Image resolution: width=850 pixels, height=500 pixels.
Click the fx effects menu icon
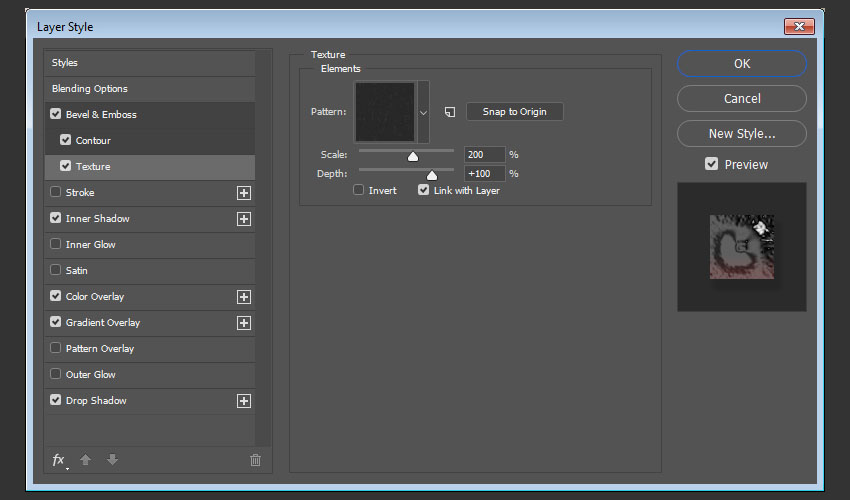[x=59, y=460]
